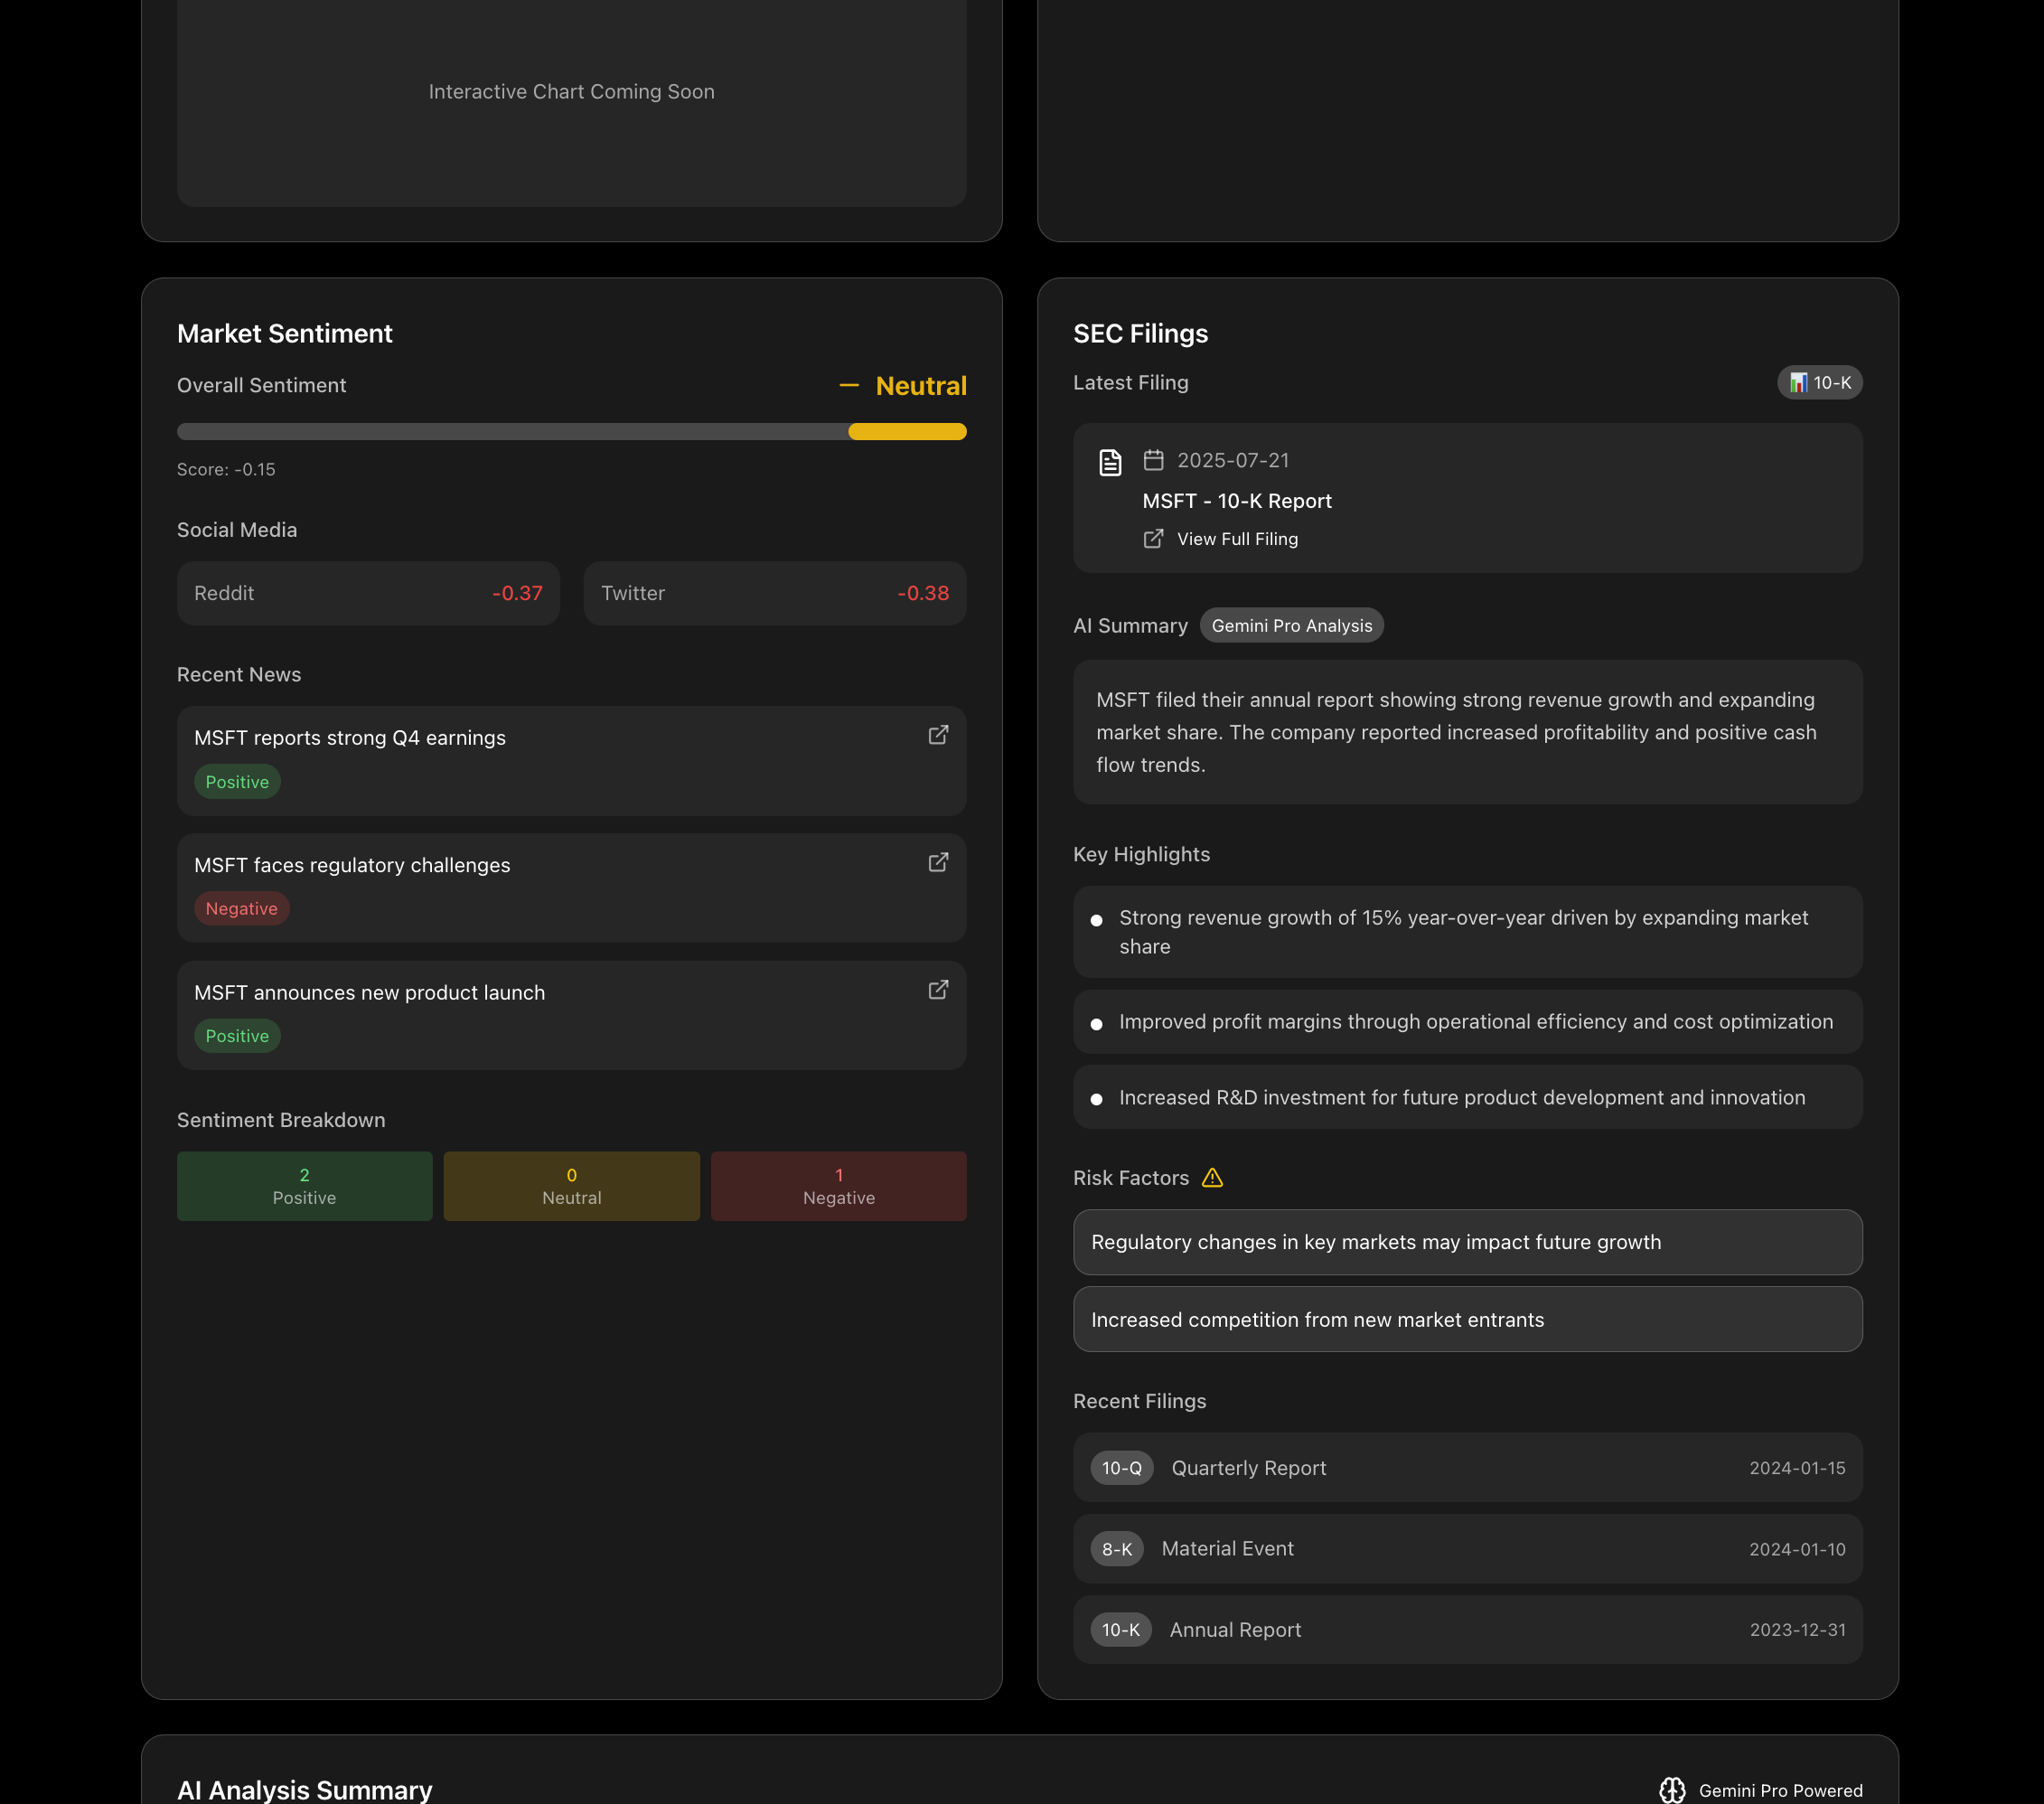The width and height of the screenshot is (2044, 1804).
Task: Click the regulatory changes risk factor
Action: coord(1467,1243)
